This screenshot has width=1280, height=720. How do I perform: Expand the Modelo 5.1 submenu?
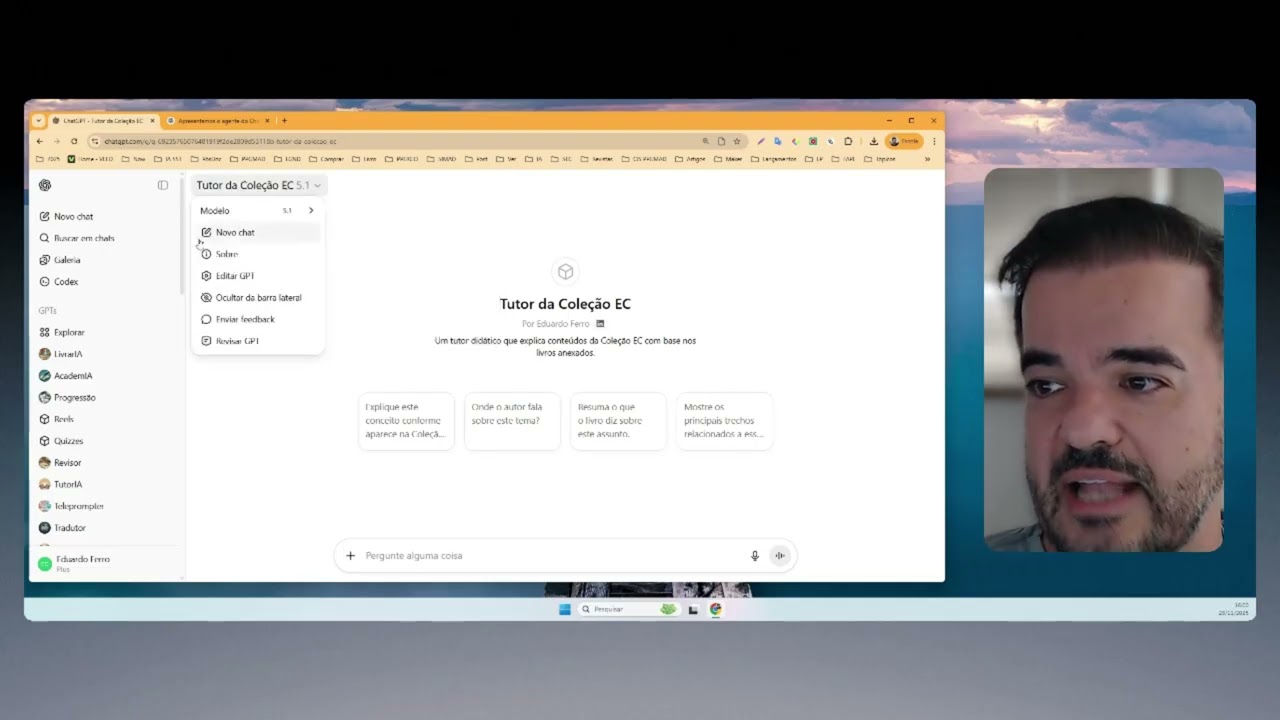point(257,211)
